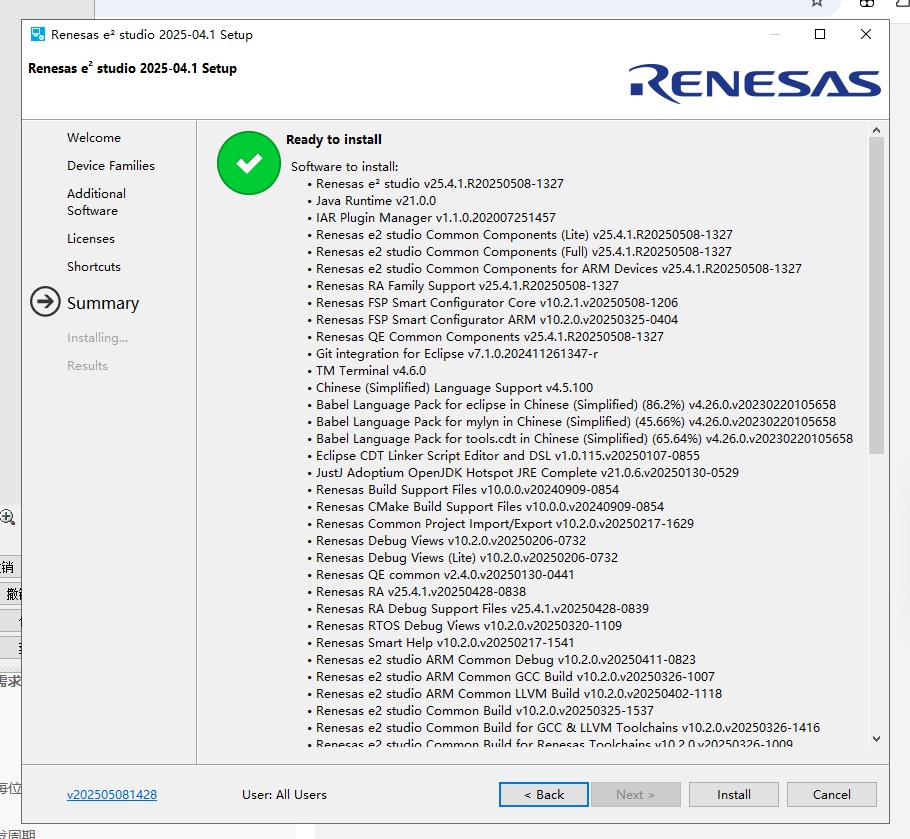The width and height of the screenshot is (910, 839).
Task: Select the Welcome step in the sidebar
Action: 94,138
